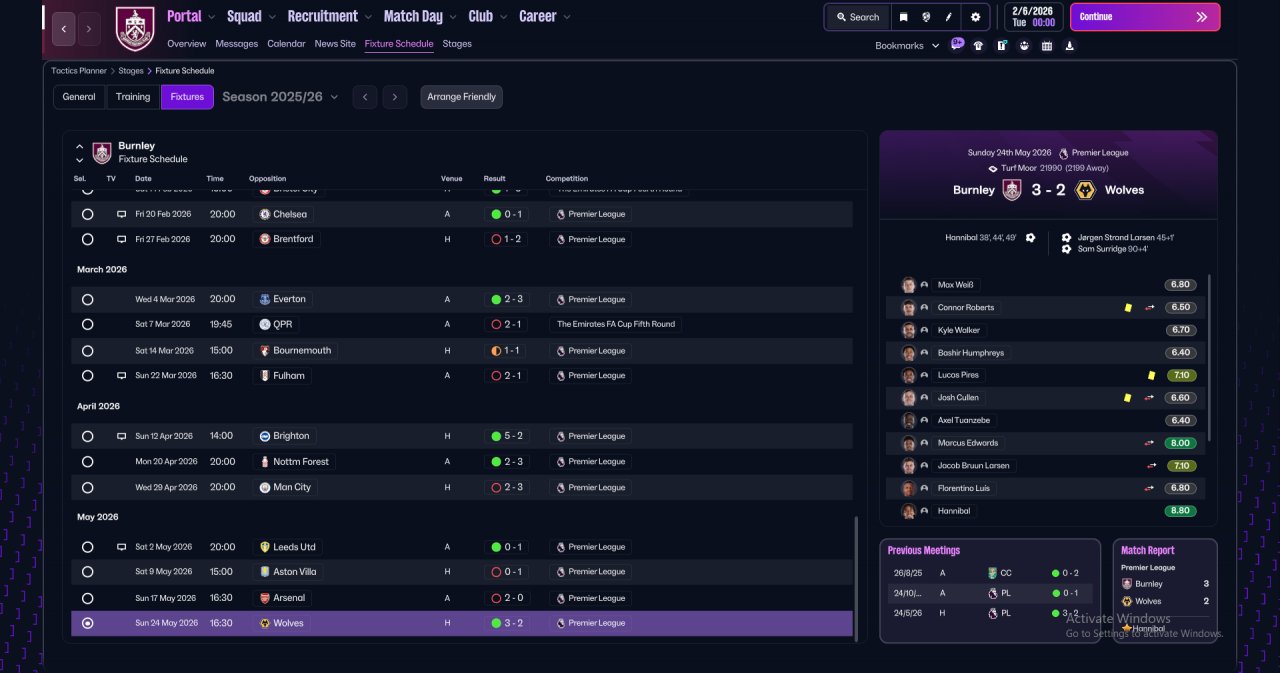Select the Everton fixture radio button

(x=88, y=299)
